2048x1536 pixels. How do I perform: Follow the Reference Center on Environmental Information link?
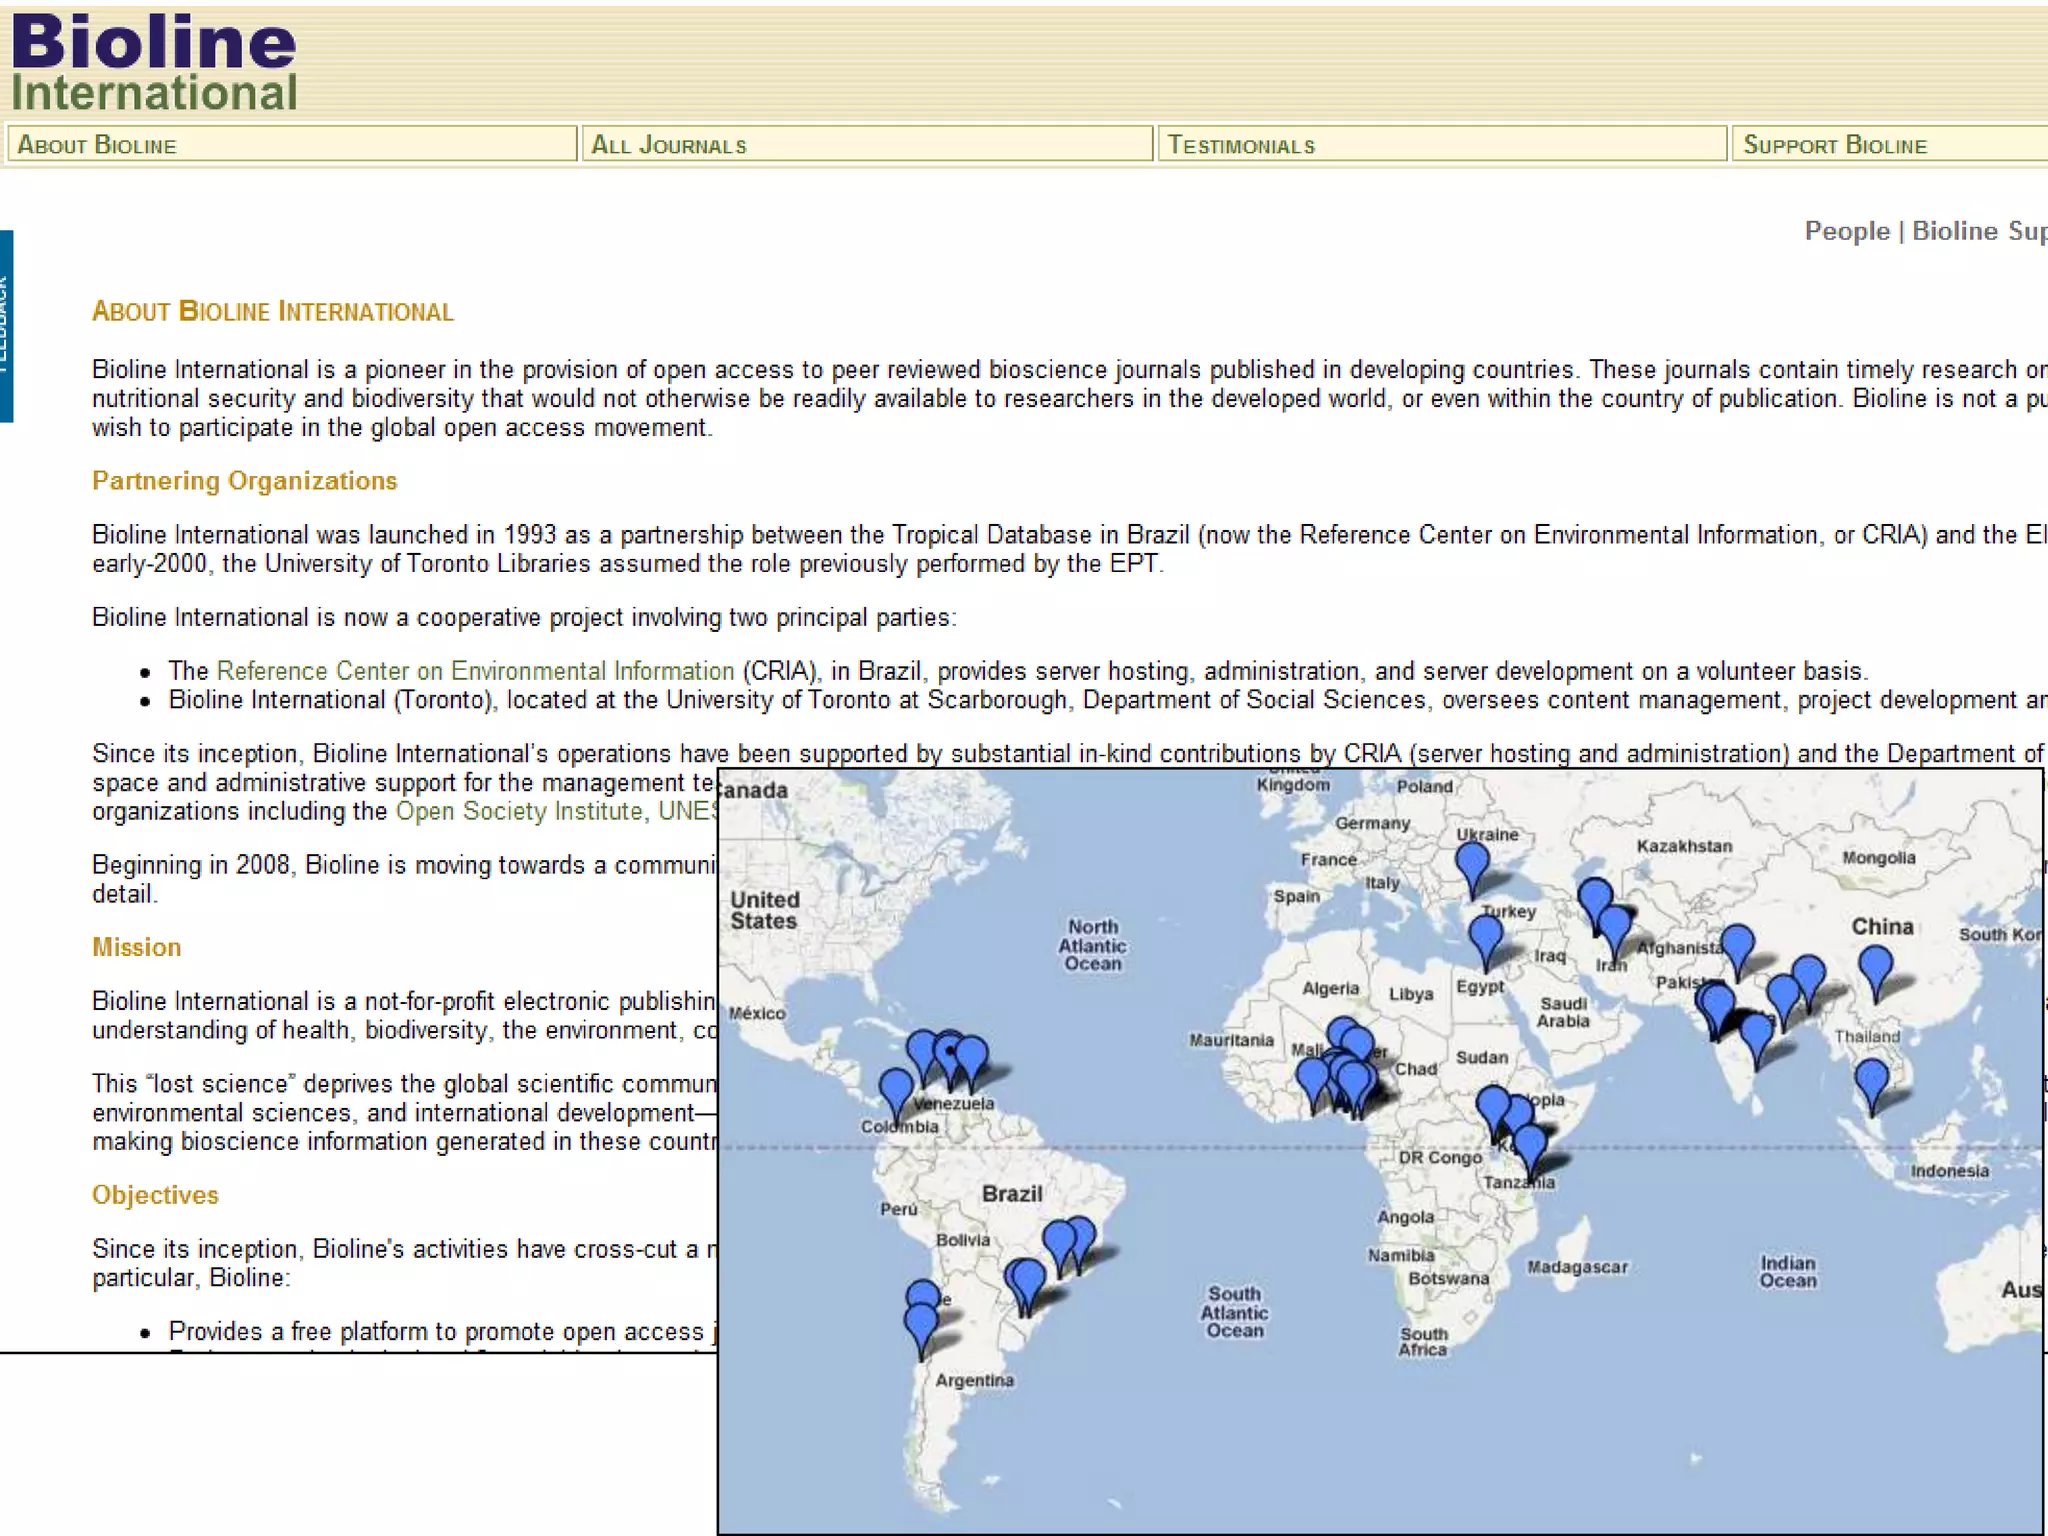pos(475,671)
